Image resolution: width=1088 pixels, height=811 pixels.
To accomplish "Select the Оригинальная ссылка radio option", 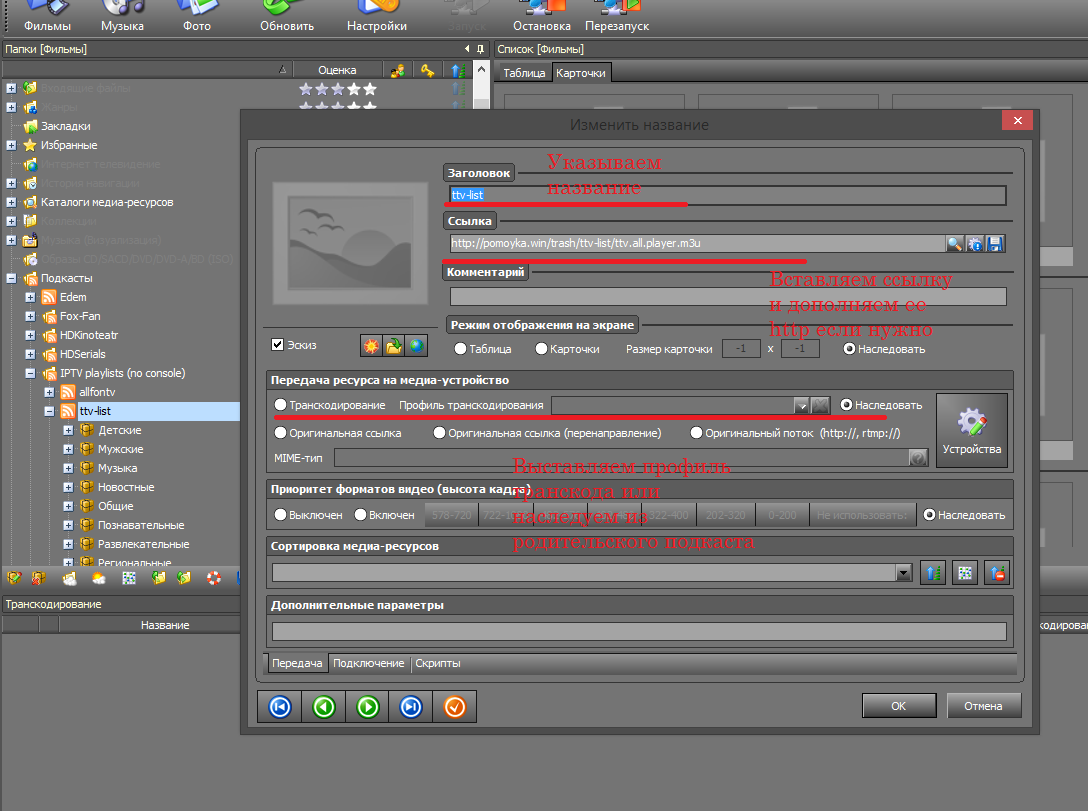I will 281,433.
